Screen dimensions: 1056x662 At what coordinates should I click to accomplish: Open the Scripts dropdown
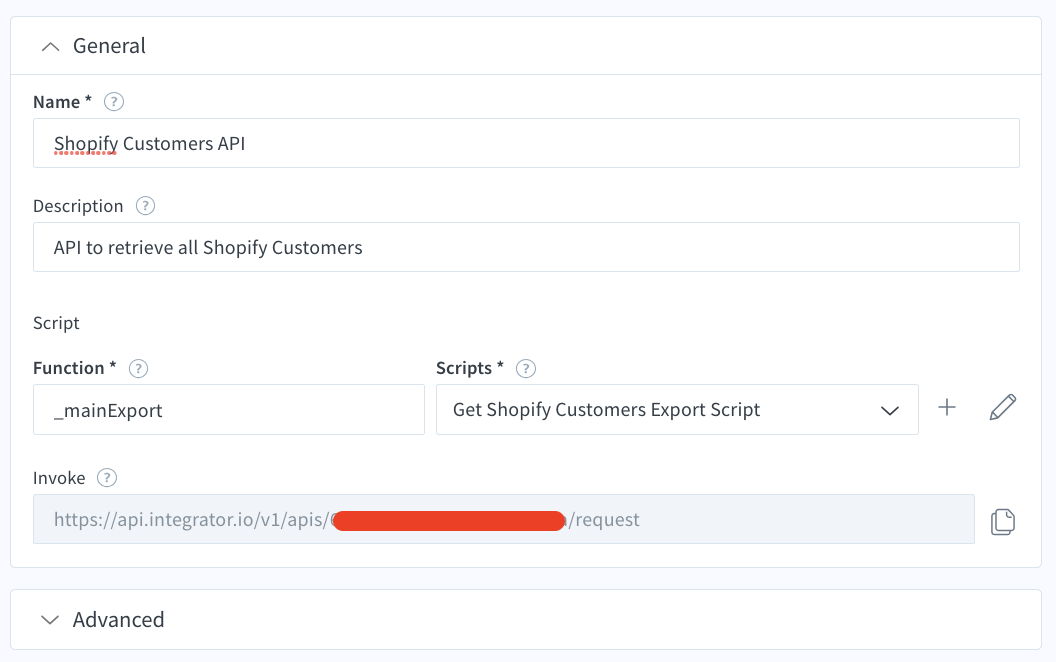890,409
